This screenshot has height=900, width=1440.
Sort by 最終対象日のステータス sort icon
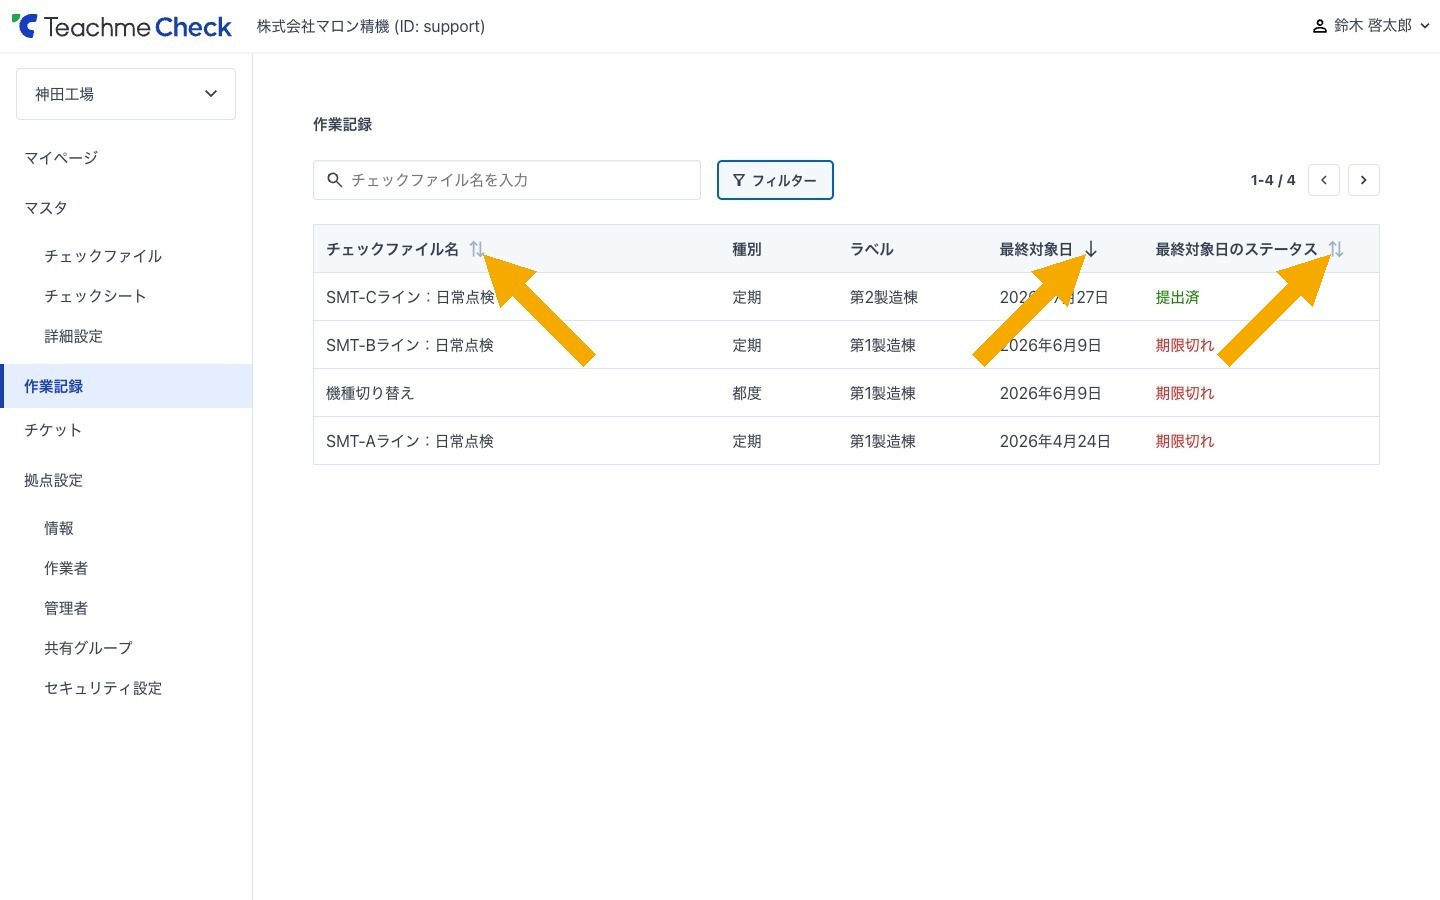click(x=1336, y=249)
